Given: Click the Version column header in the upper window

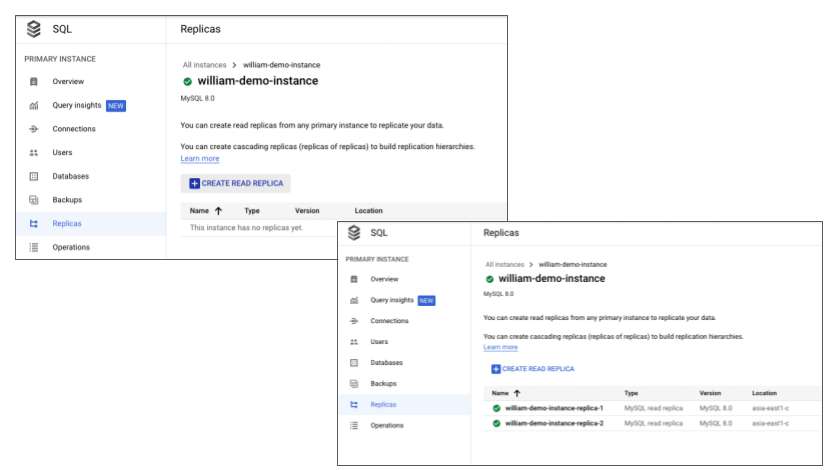Looking at the screenshot, I should pyautogui.click(x=307, y=211).
